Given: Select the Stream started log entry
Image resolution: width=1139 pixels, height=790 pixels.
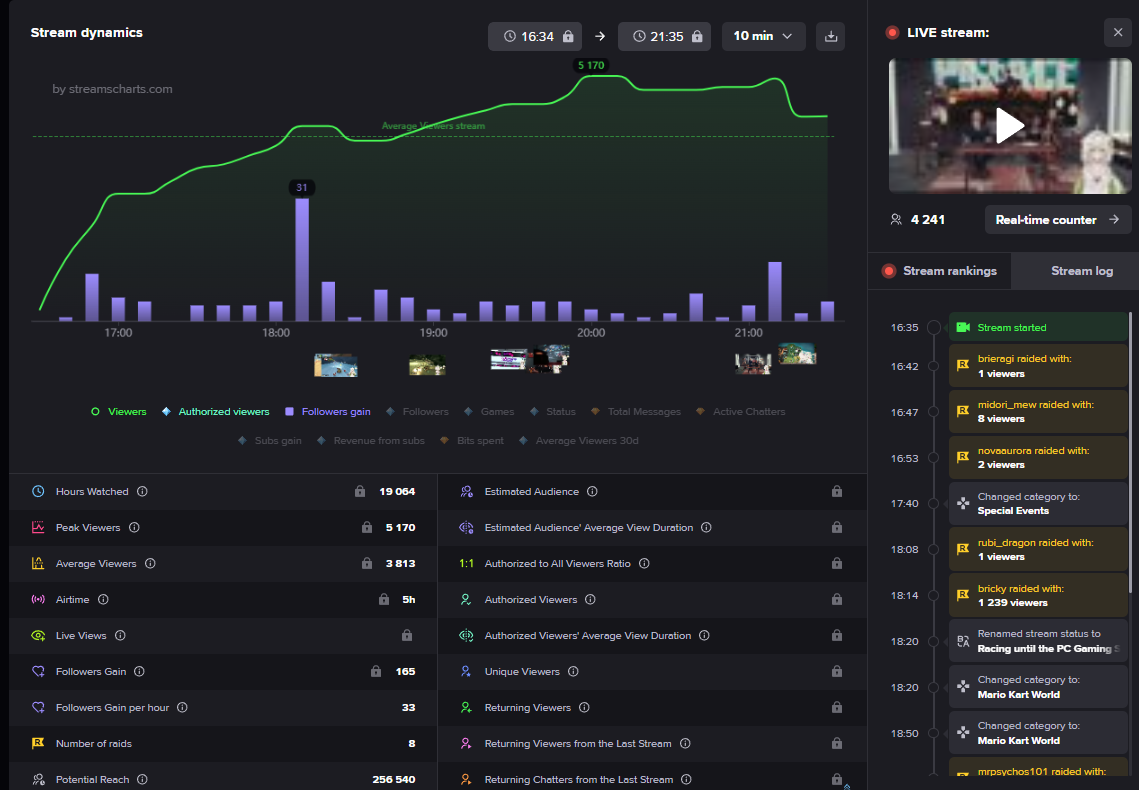Looking at the screenshot, I should [1038, 327].
